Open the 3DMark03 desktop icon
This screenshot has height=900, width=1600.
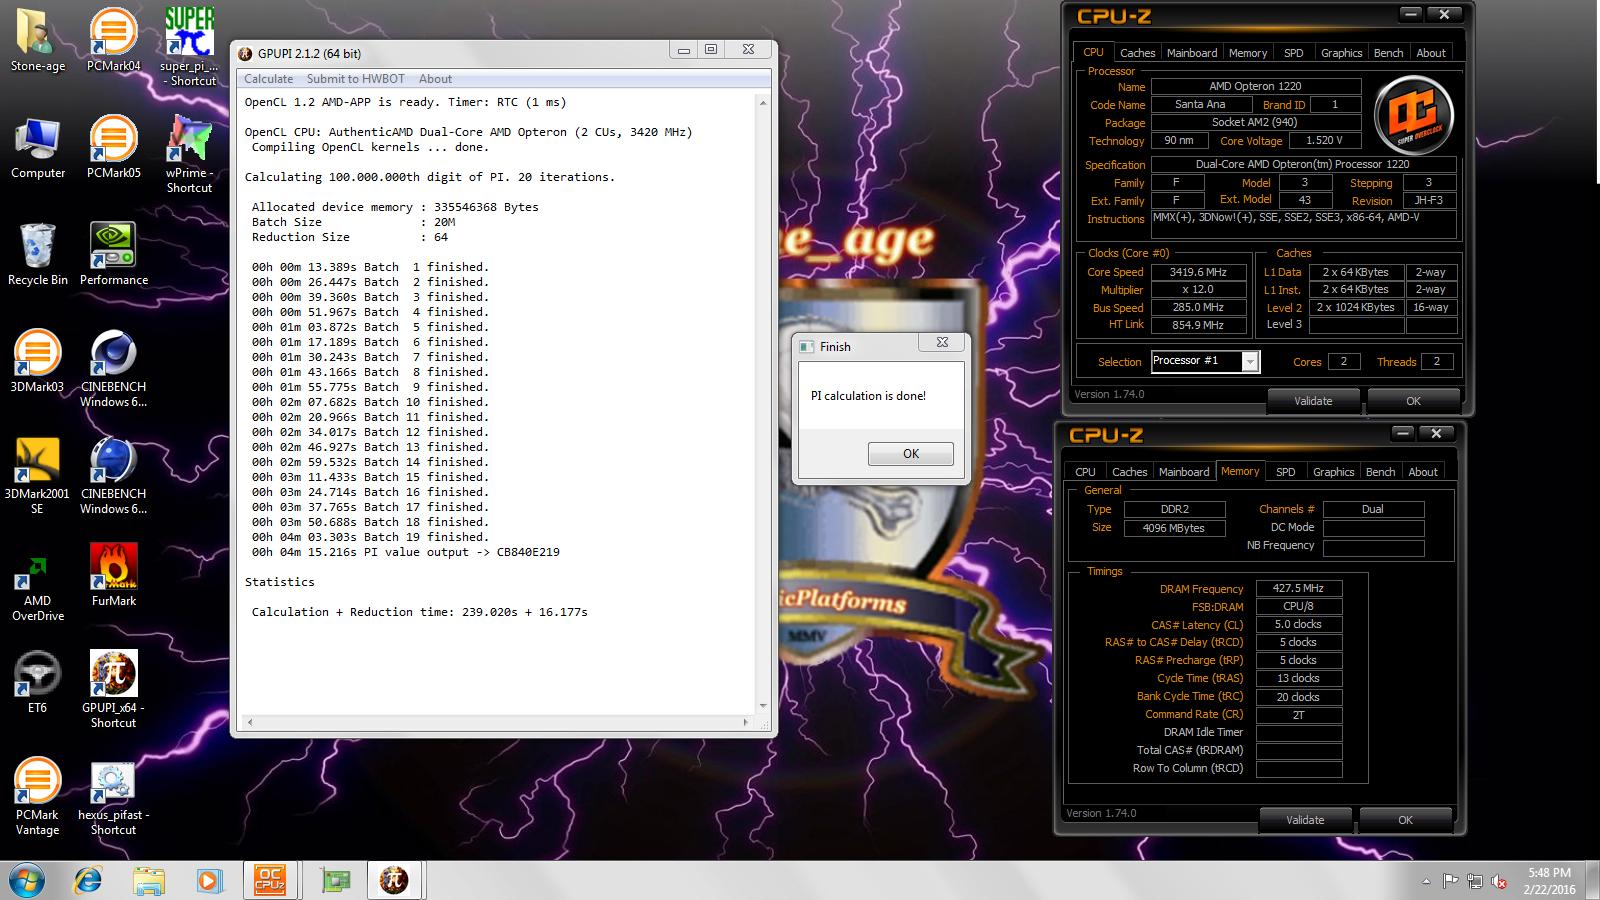pos(38,361)
